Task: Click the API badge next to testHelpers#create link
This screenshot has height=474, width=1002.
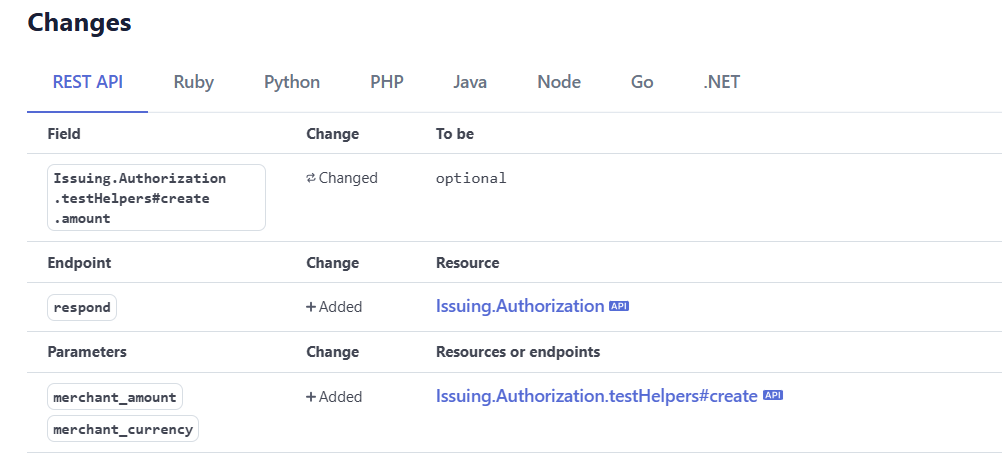Action: [773, 396]
